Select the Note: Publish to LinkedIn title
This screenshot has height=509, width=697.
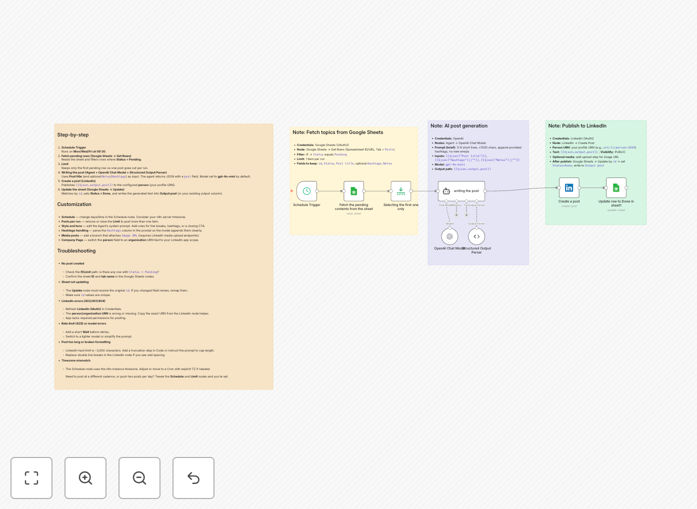(x=577, y=126)
